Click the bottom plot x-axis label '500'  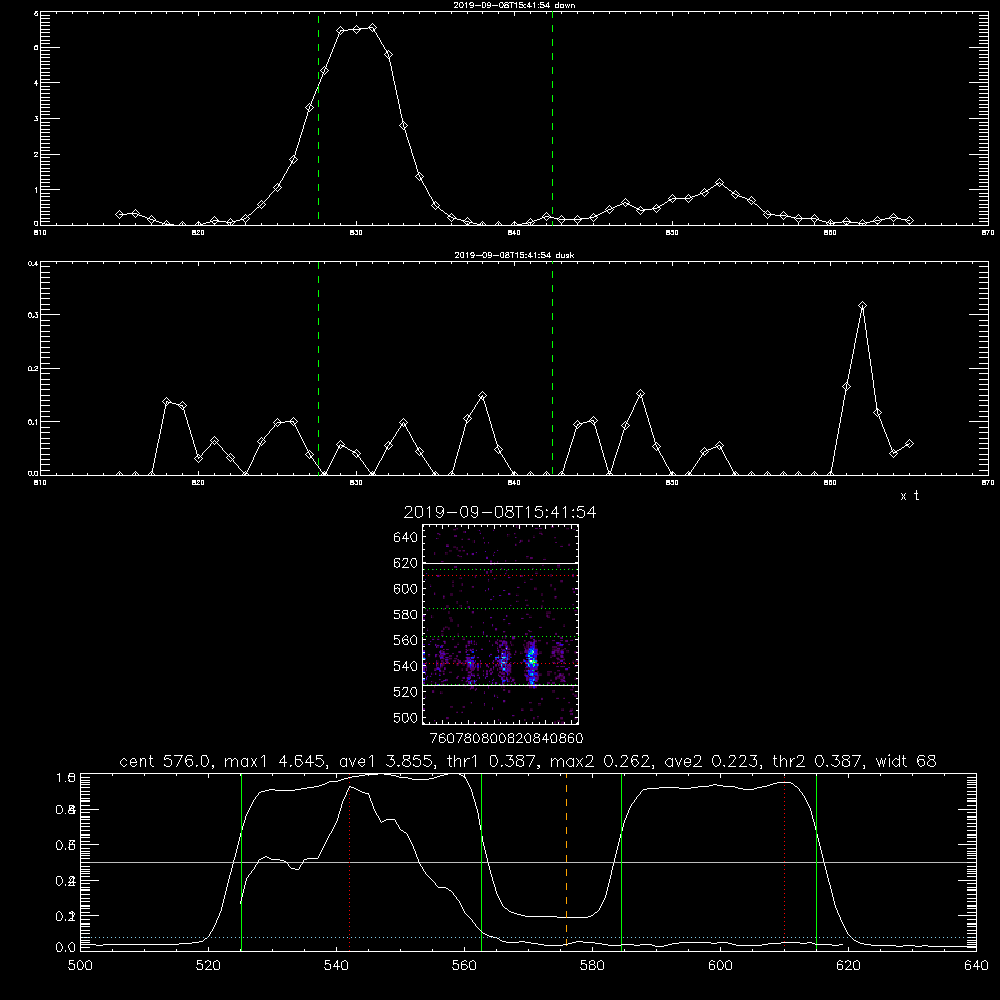pos(80,966)
